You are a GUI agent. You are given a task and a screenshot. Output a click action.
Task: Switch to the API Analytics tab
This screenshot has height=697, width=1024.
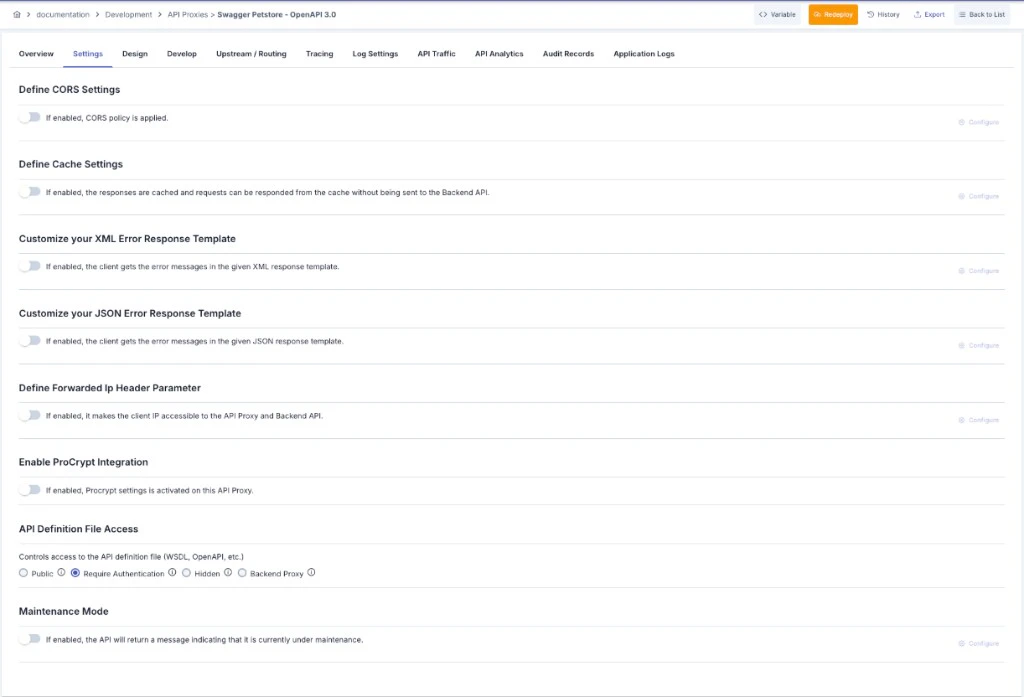499,54
